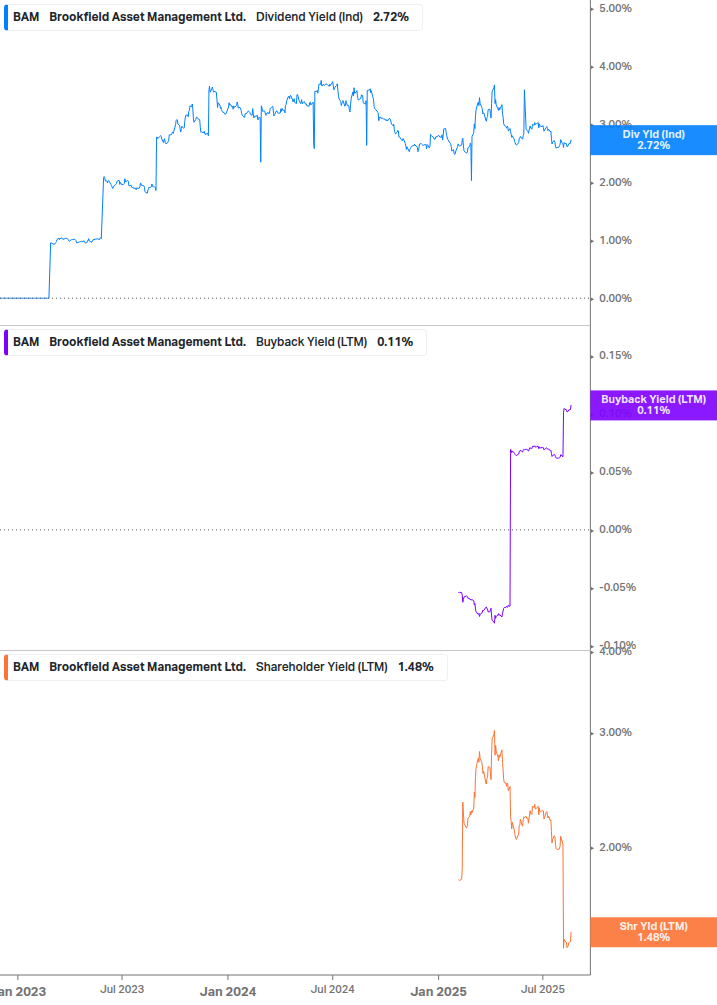Image resolution: width=717 pixels, height=1005 pixels.
Task: Select the orange Shareholder Yield color bar
Action: click(6, 667)
